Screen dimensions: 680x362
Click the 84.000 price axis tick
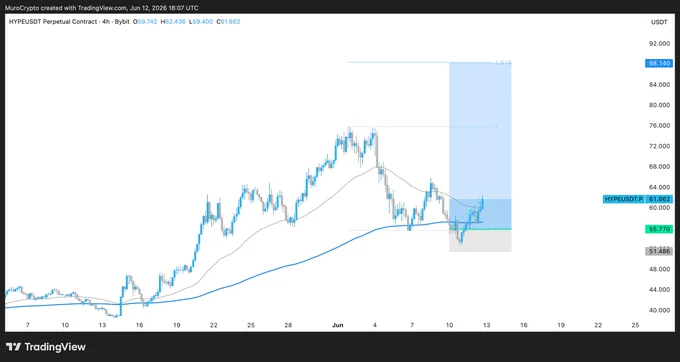coord(659,84)
